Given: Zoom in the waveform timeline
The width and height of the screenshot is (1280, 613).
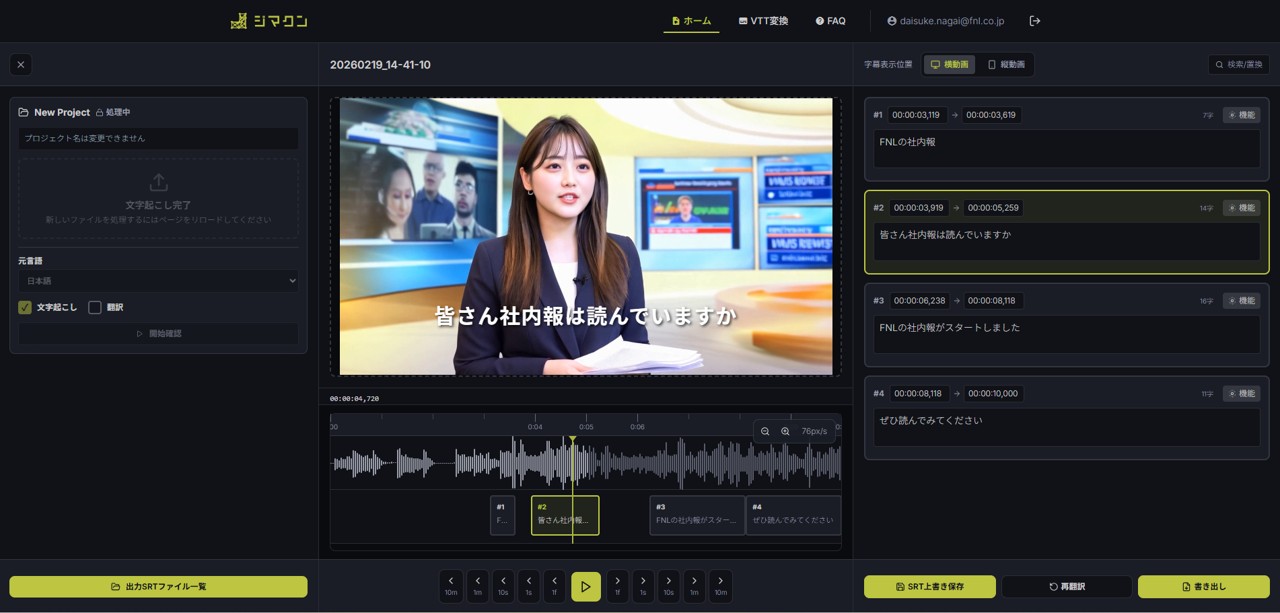Looking at the screenshot, I should 785,432.
